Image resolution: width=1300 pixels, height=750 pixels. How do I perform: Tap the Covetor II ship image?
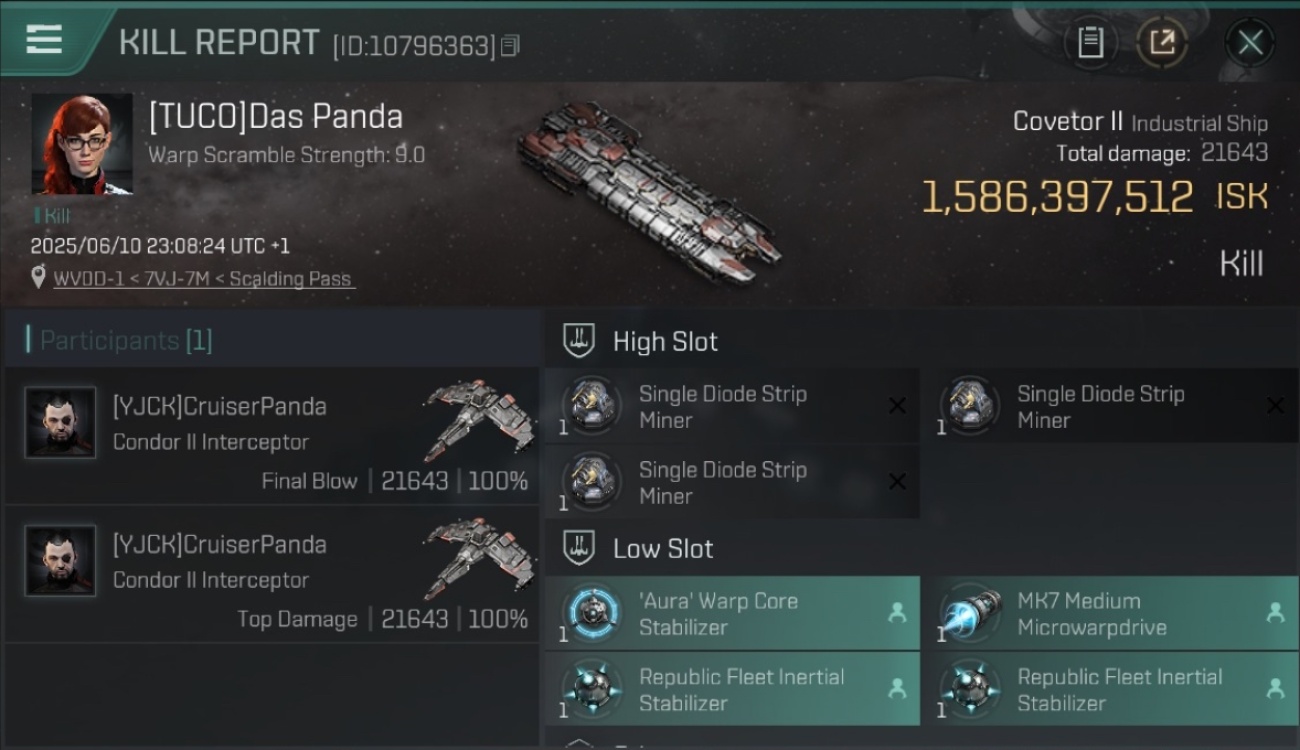[648, 190]
